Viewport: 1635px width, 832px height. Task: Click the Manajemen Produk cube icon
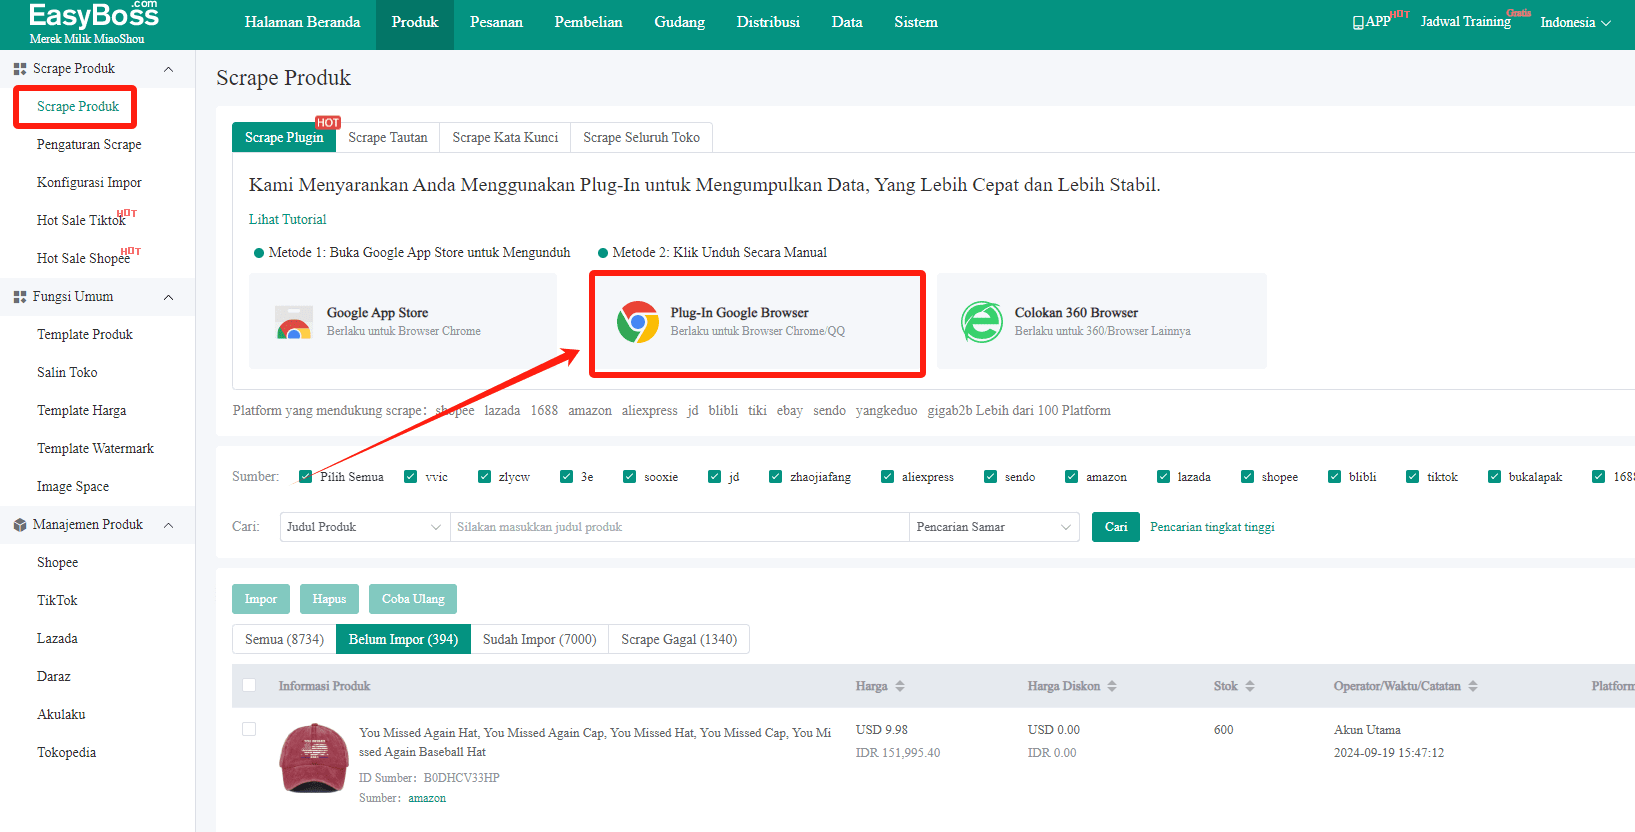(x=20, y=525)
